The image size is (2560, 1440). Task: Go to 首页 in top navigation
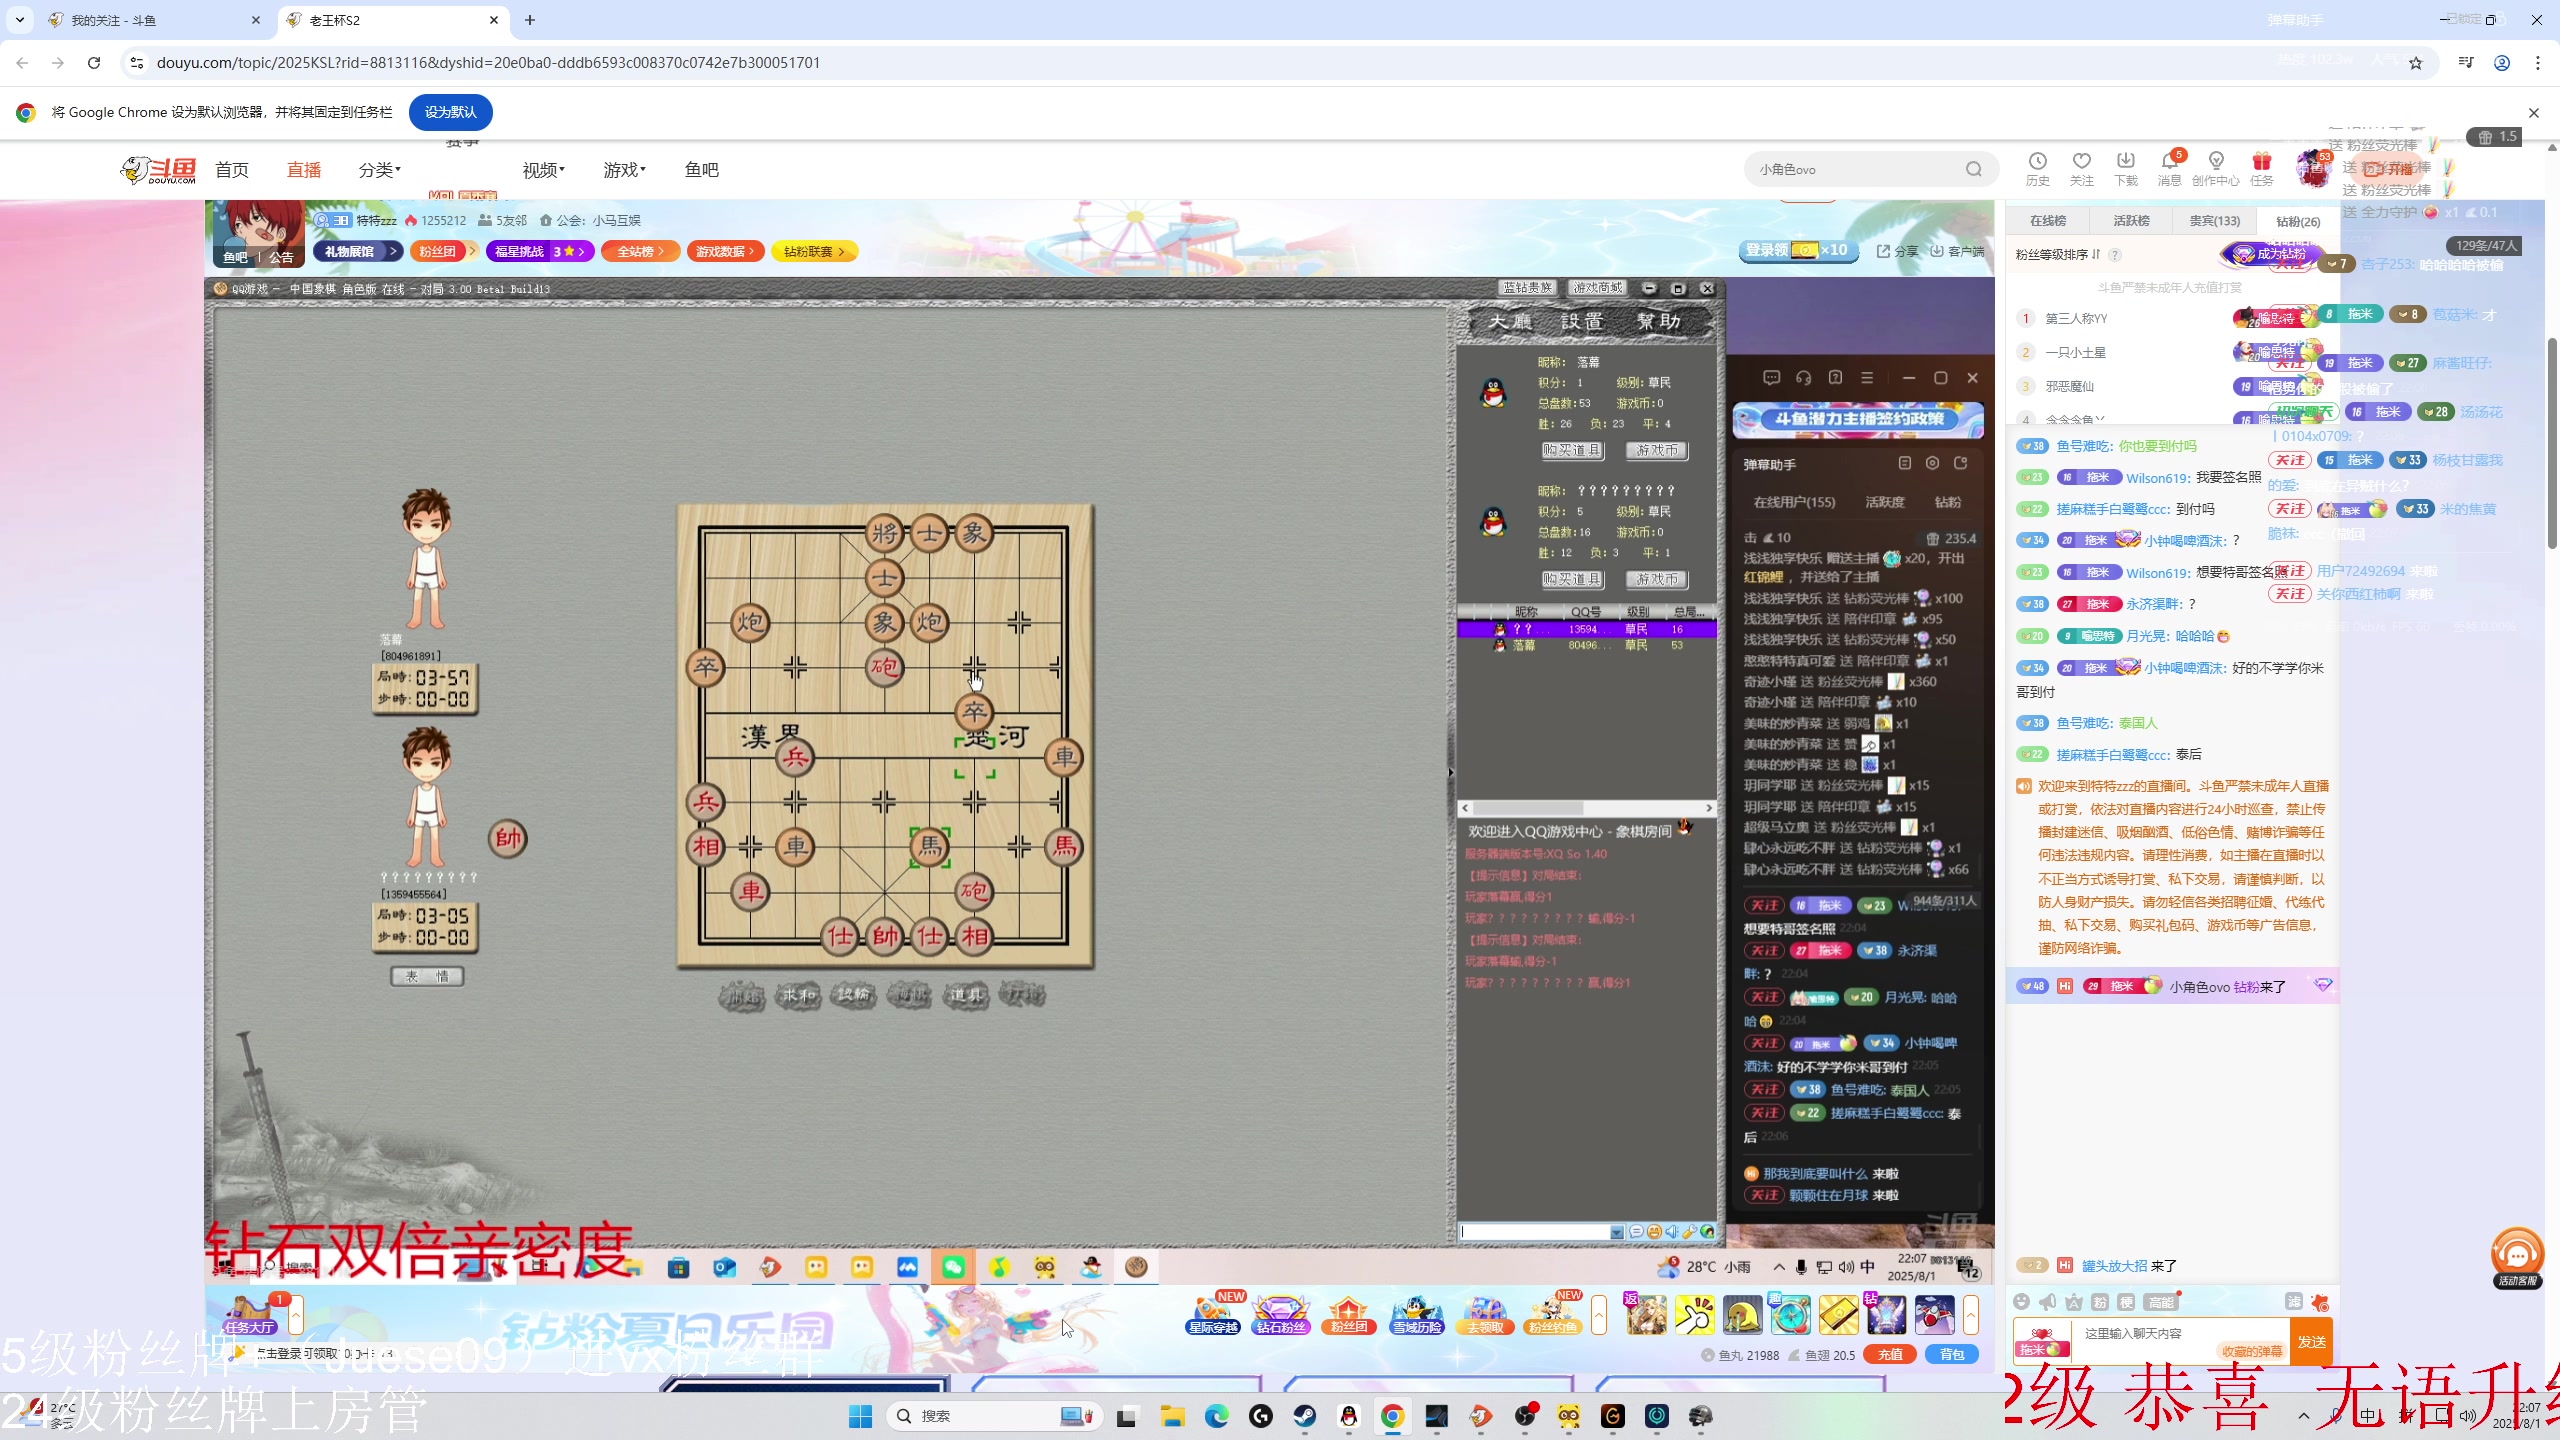[x=232, y=170]
